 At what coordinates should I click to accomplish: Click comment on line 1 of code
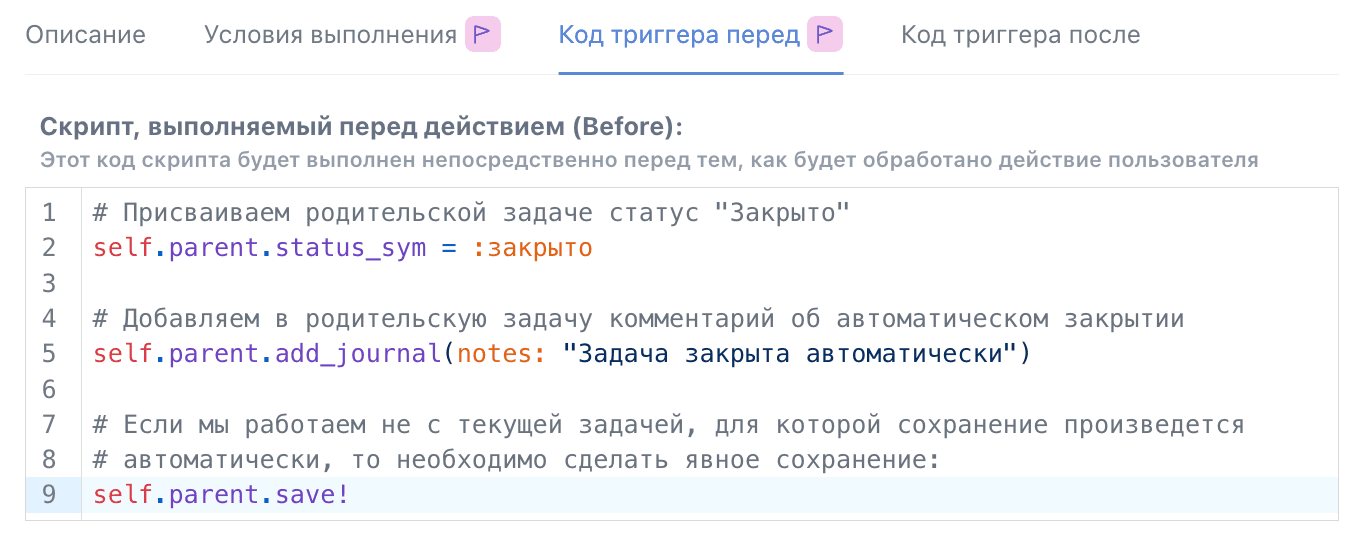pos(471,212)
